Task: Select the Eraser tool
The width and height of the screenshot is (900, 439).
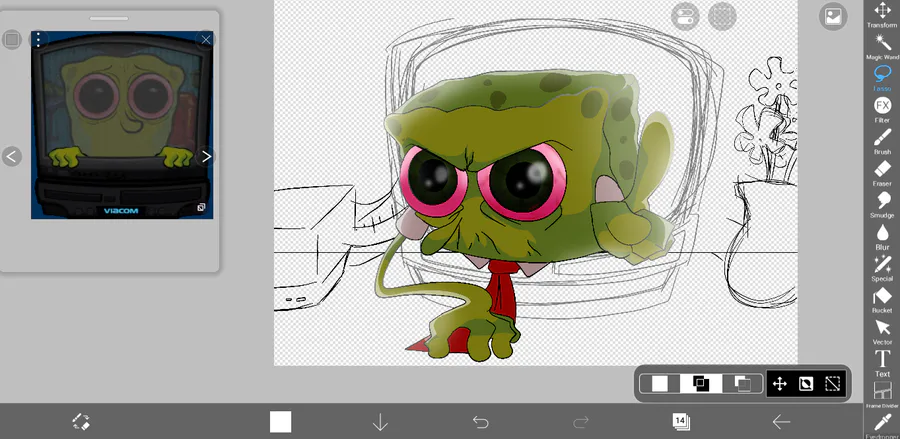Action: [x=882, y=173]
